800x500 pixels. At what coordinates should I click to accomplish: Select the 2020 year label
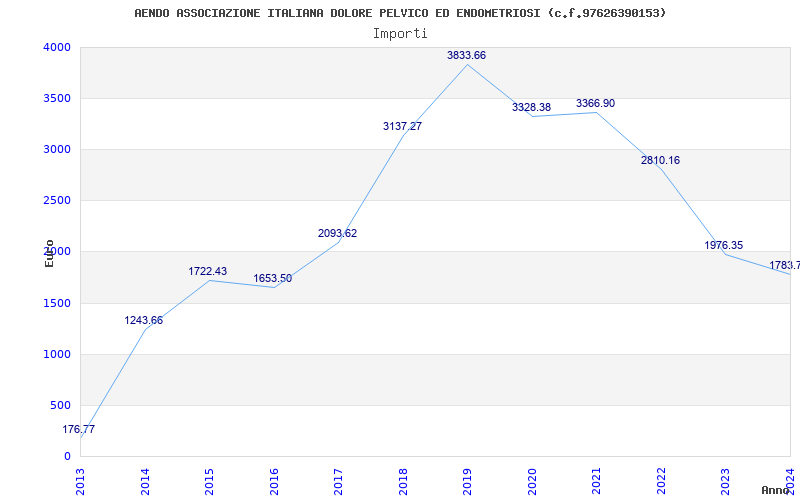pos(532,481)
